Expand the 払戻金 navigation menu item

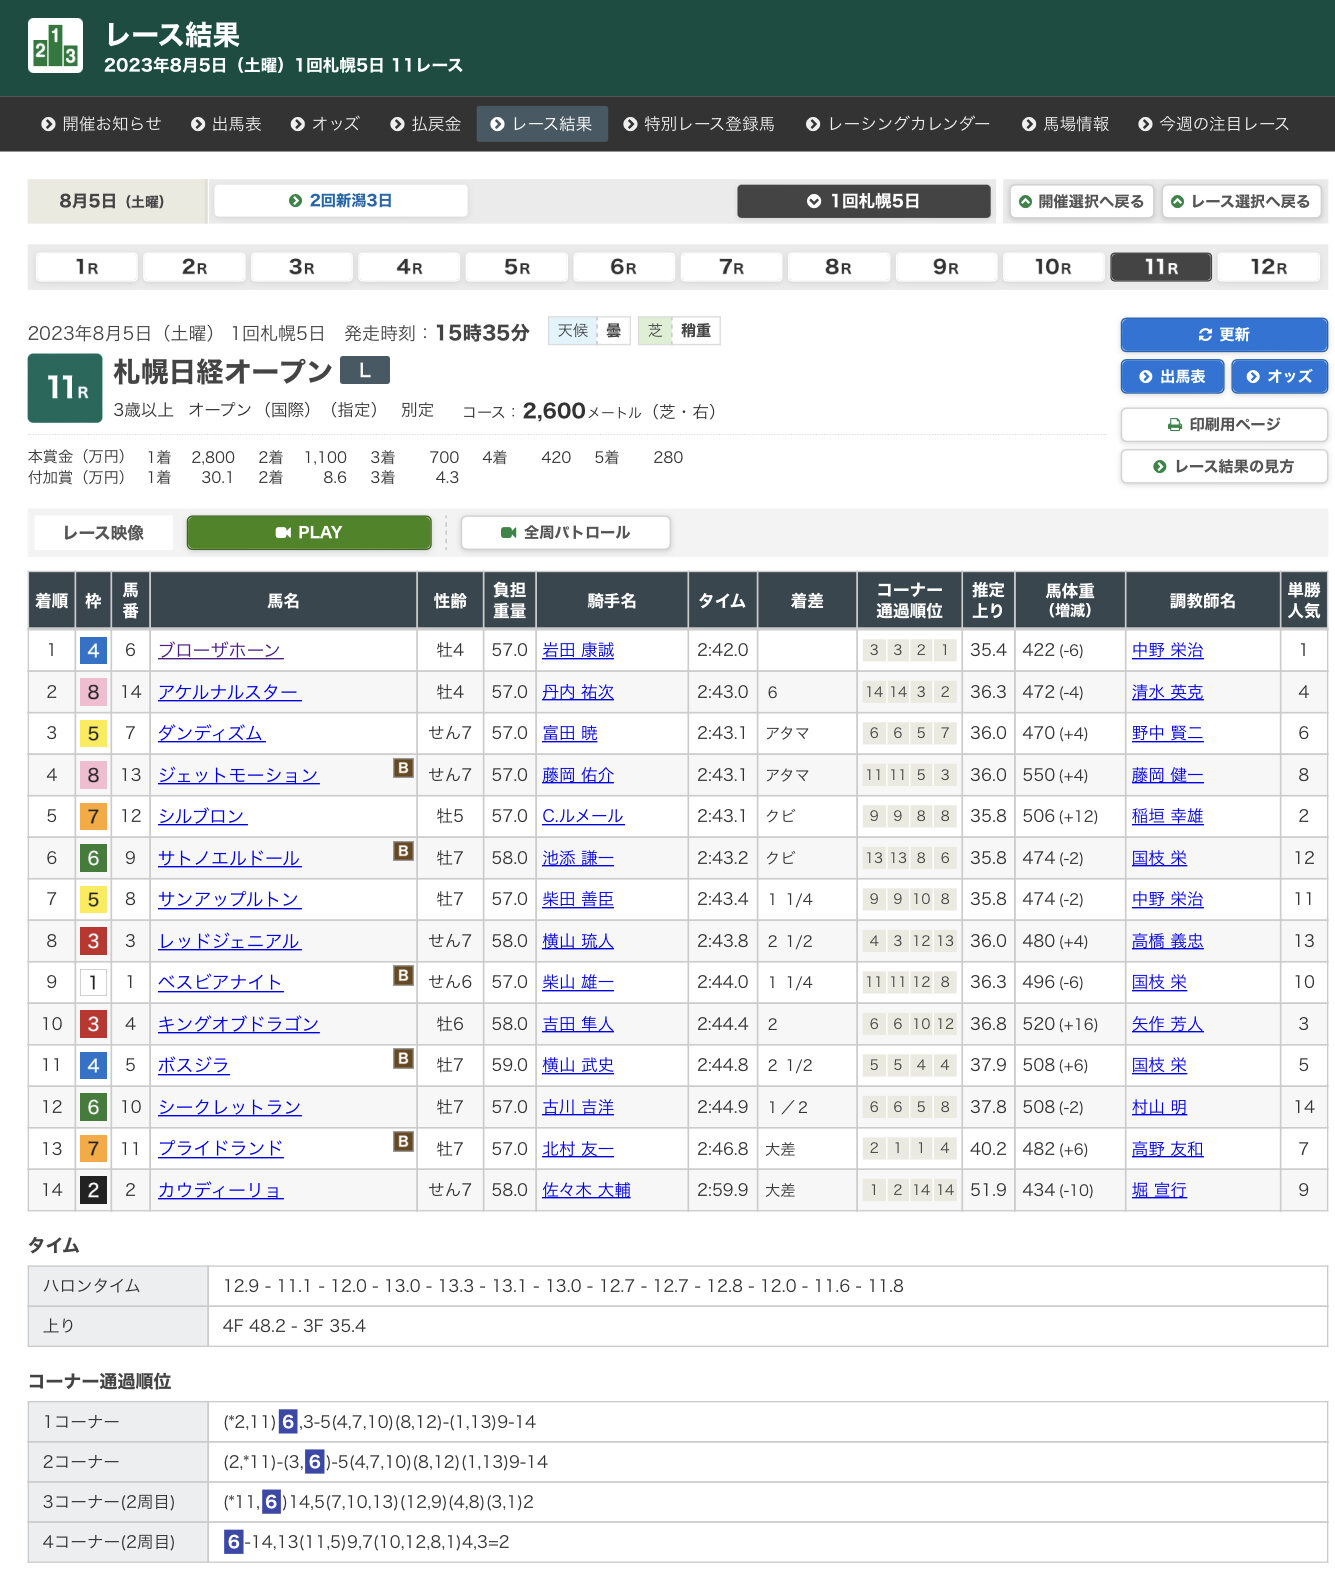(426, 124)
